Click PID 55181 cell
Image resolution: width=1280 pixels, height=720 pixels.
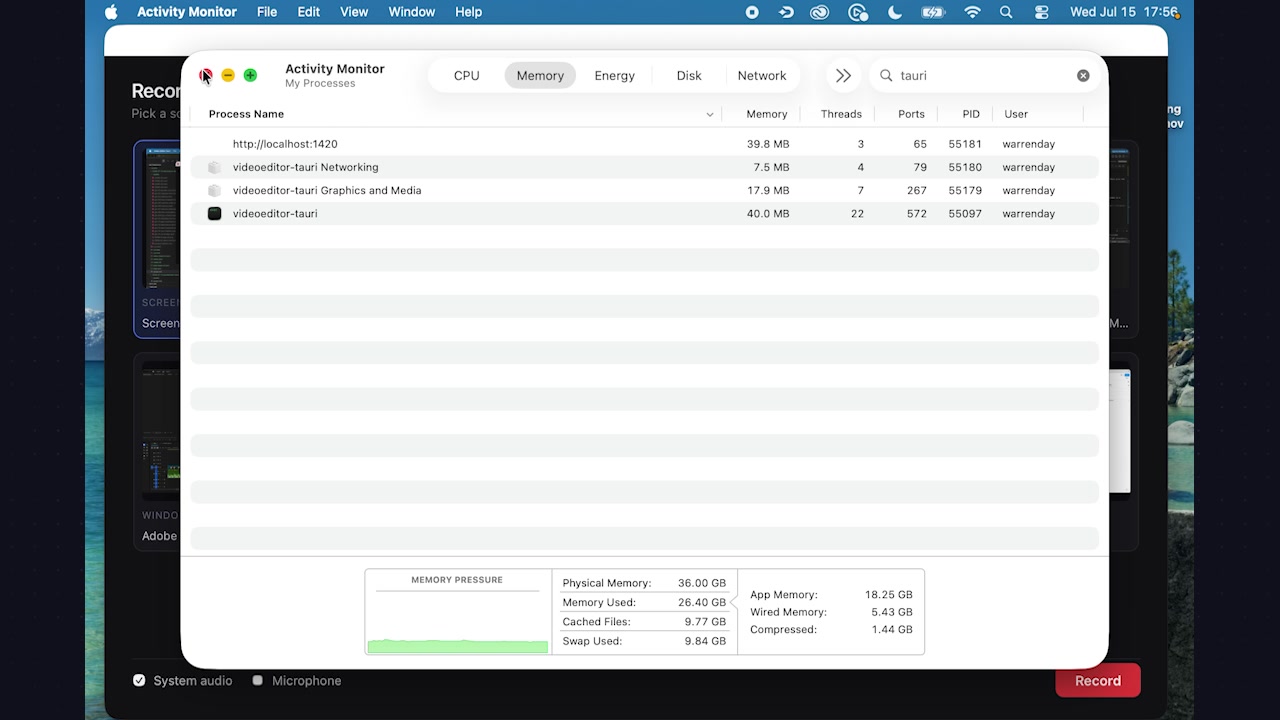(965, 144)
